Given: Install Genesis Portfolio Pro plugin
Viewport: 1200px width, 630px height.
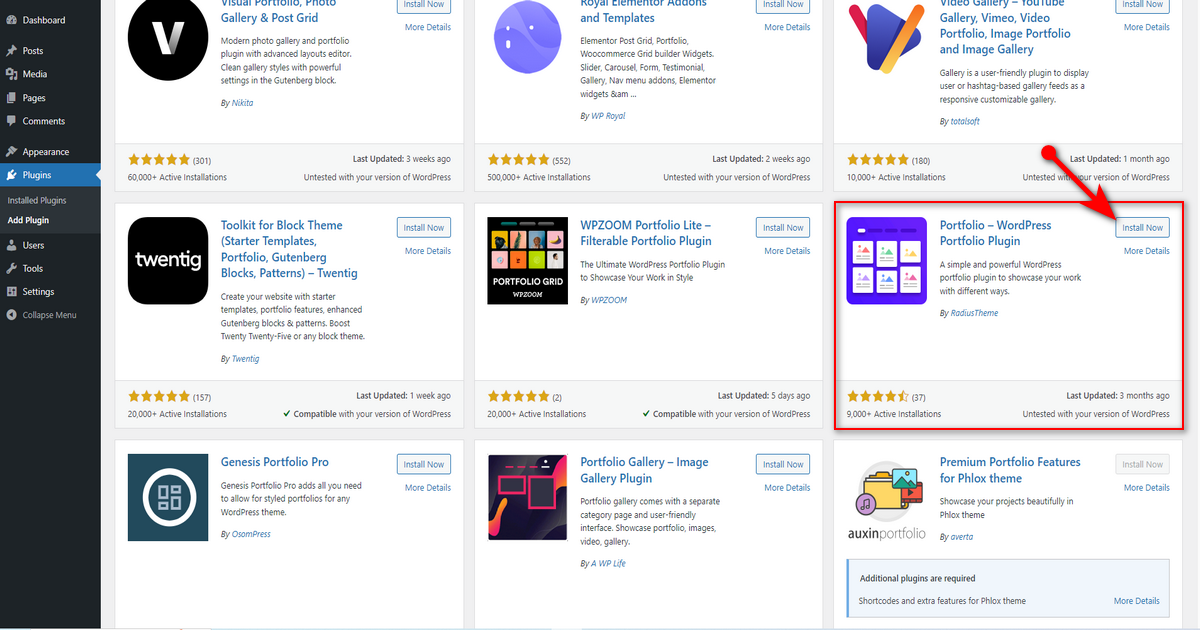Looking at the screenshot, I should pos(424,465).
